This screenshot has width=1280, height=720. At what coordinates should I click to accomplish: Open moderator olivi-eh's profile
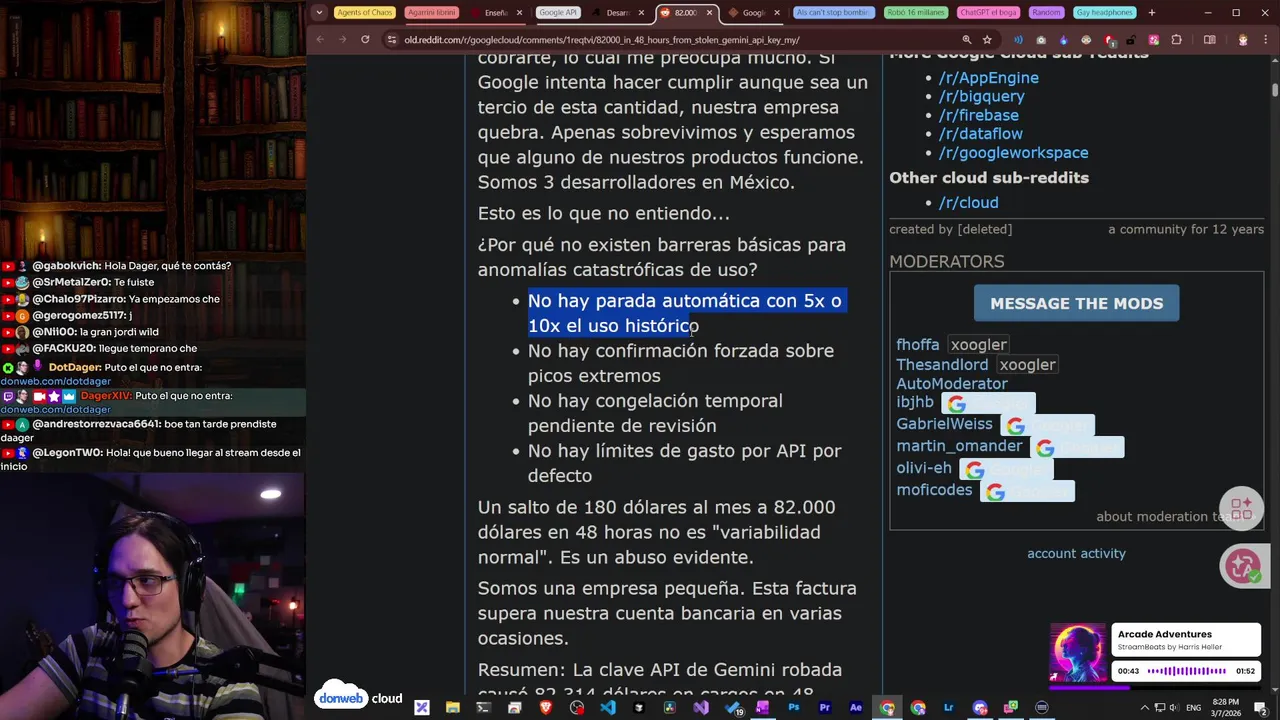[924, 468]
